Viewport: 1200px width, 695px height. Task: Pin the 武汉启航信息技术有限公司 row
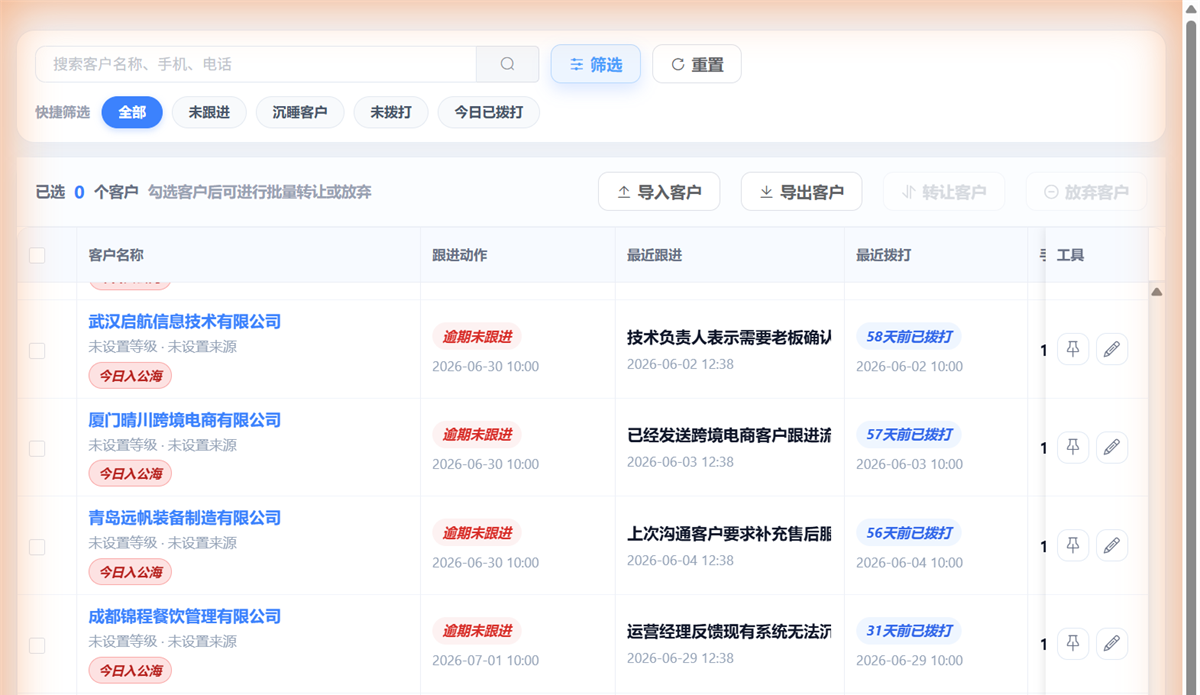pyautogui.click(x=1073, y=349)
